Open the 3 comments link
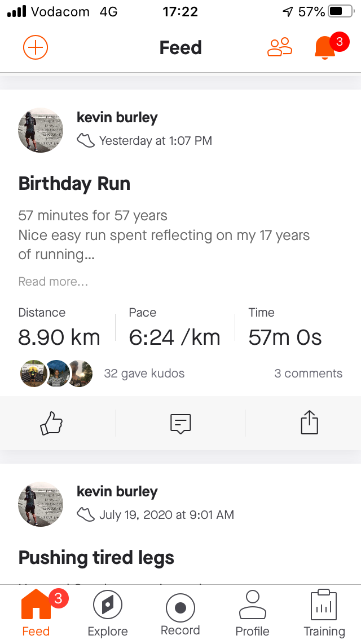361x640 pixels. tap(308, 373)
